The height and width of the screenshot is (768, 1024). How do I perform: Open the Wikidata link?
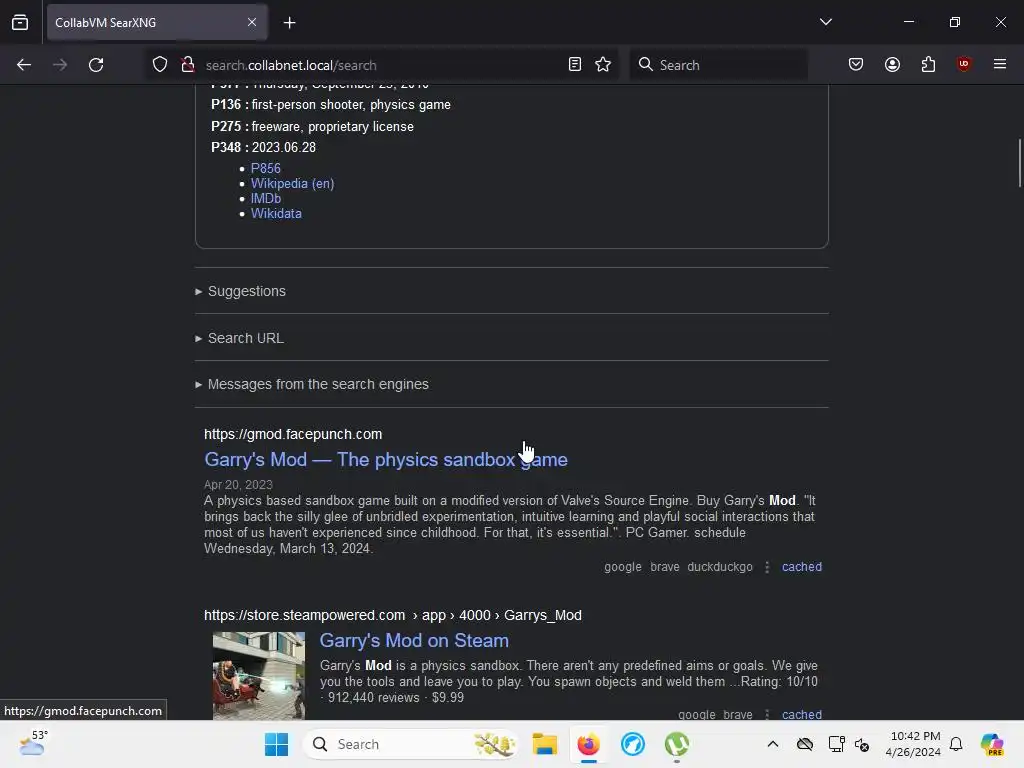point(276,214)
